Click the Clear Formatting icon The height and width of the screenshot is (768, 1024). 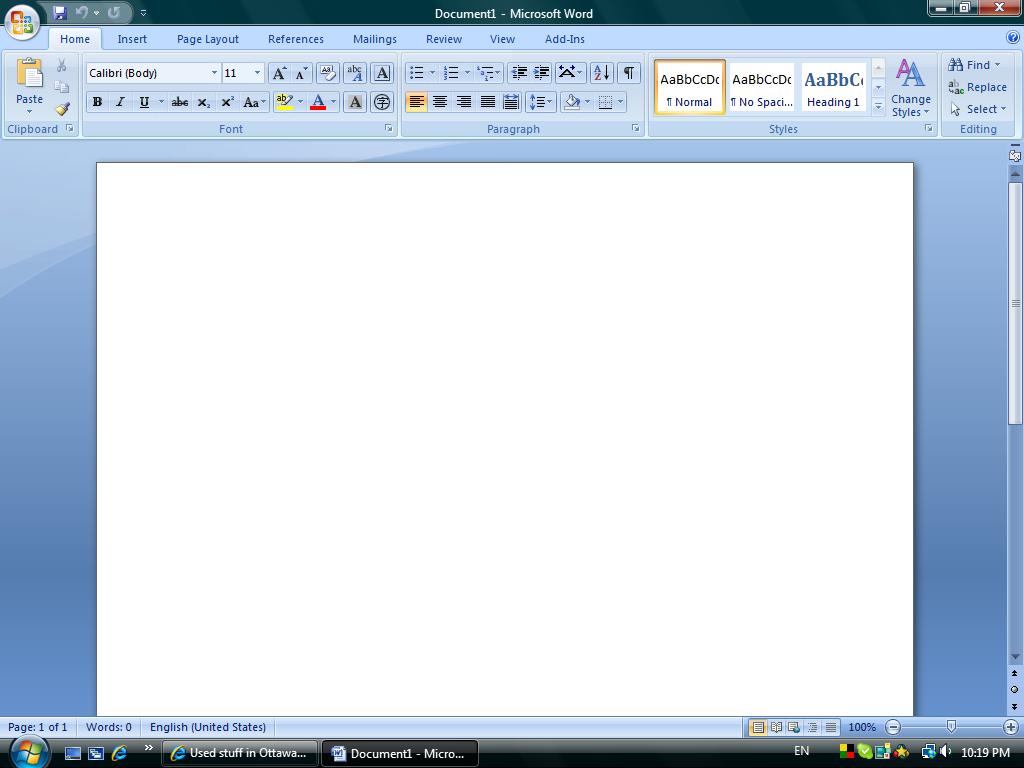(327, 73)
